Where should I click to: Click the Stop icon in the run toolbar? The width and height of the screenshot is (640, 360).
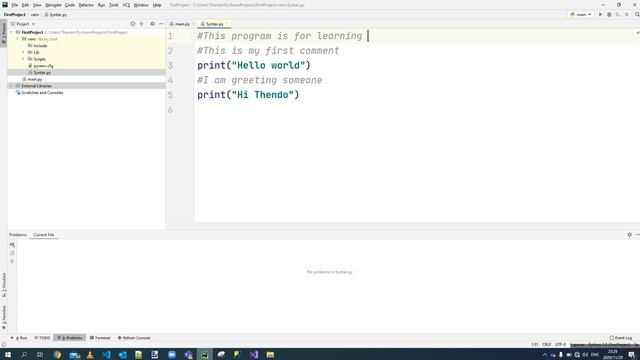click(627, 14)
